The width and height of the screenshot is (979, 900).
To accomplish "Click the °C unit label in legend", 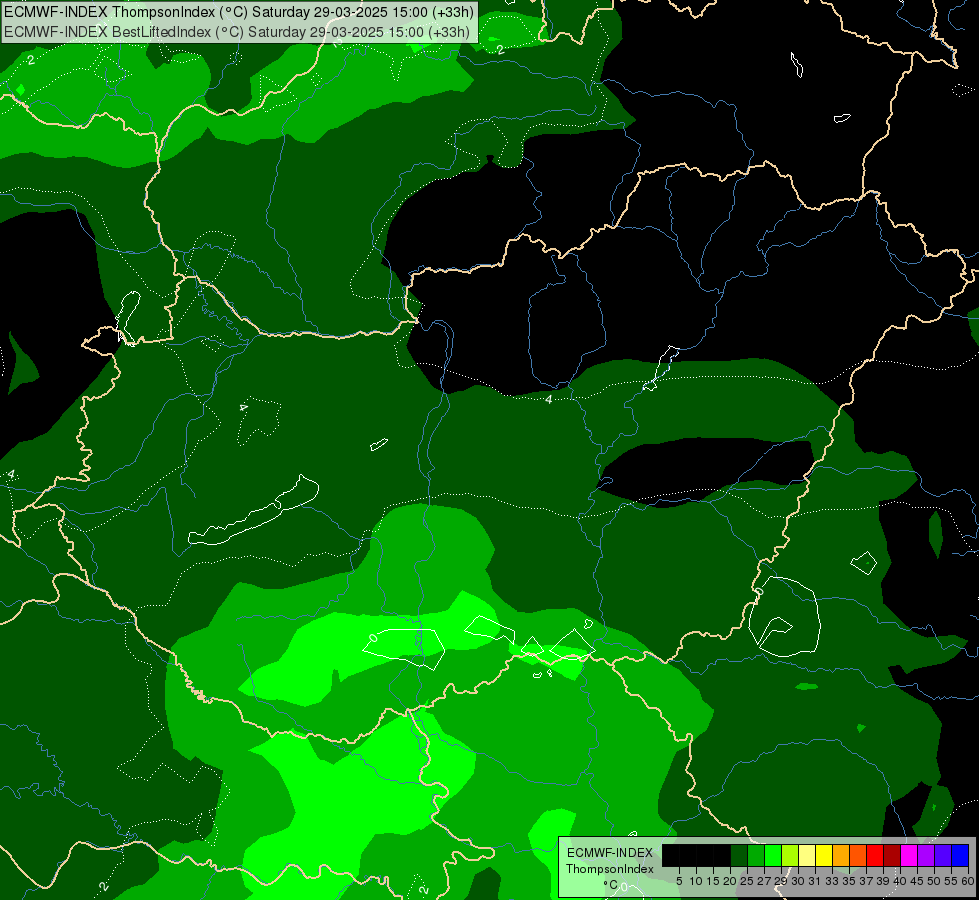I will [611, 885].
